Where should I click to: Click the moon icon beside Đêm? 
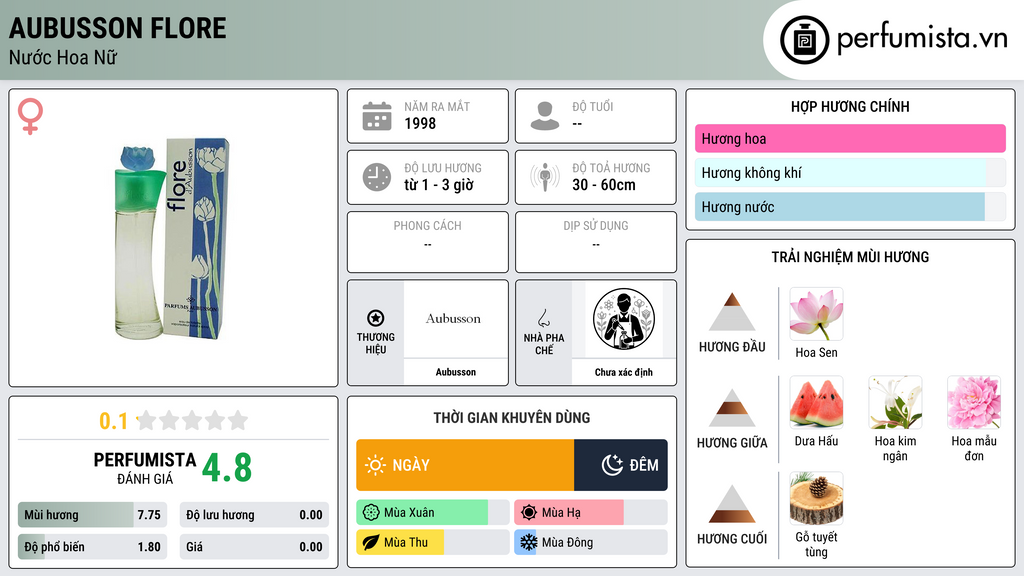(612, 465)
